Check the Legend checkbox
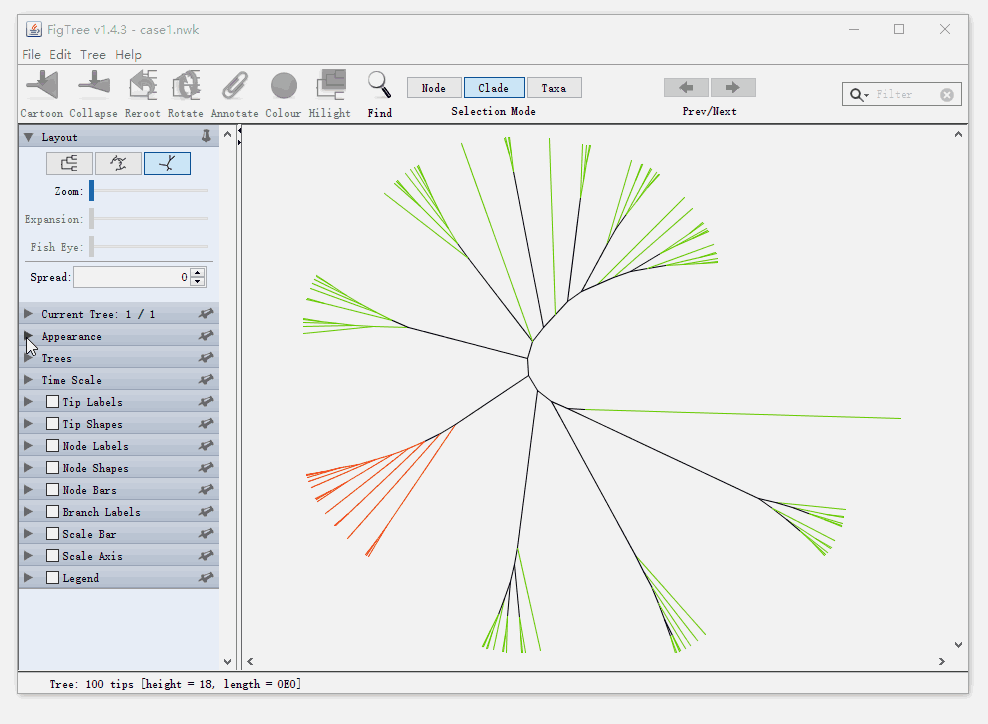Viewport: 988px width, 724px height. 53,578
